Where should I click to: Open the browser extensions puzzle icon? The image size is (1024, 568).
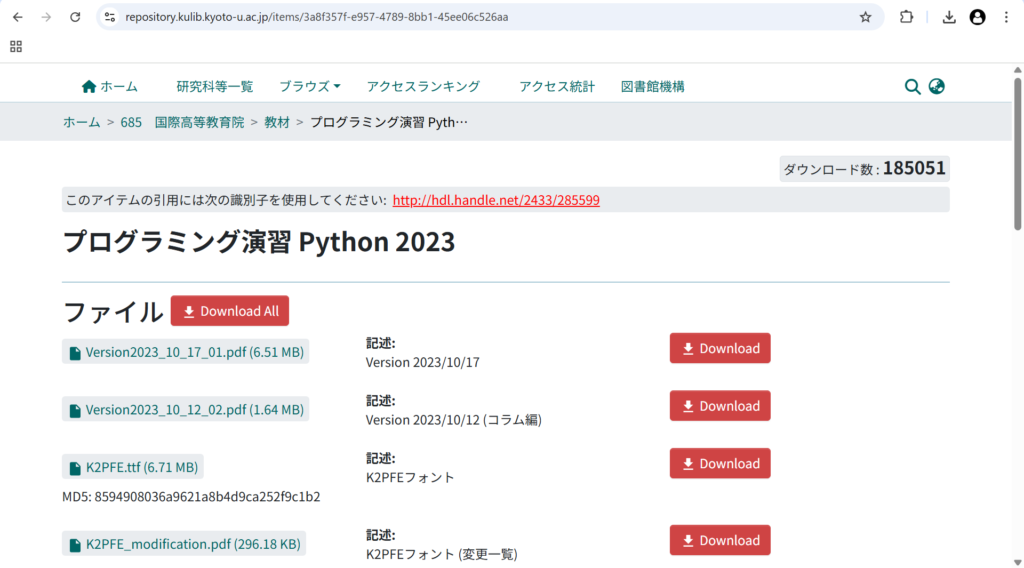[x=906, y=17]
